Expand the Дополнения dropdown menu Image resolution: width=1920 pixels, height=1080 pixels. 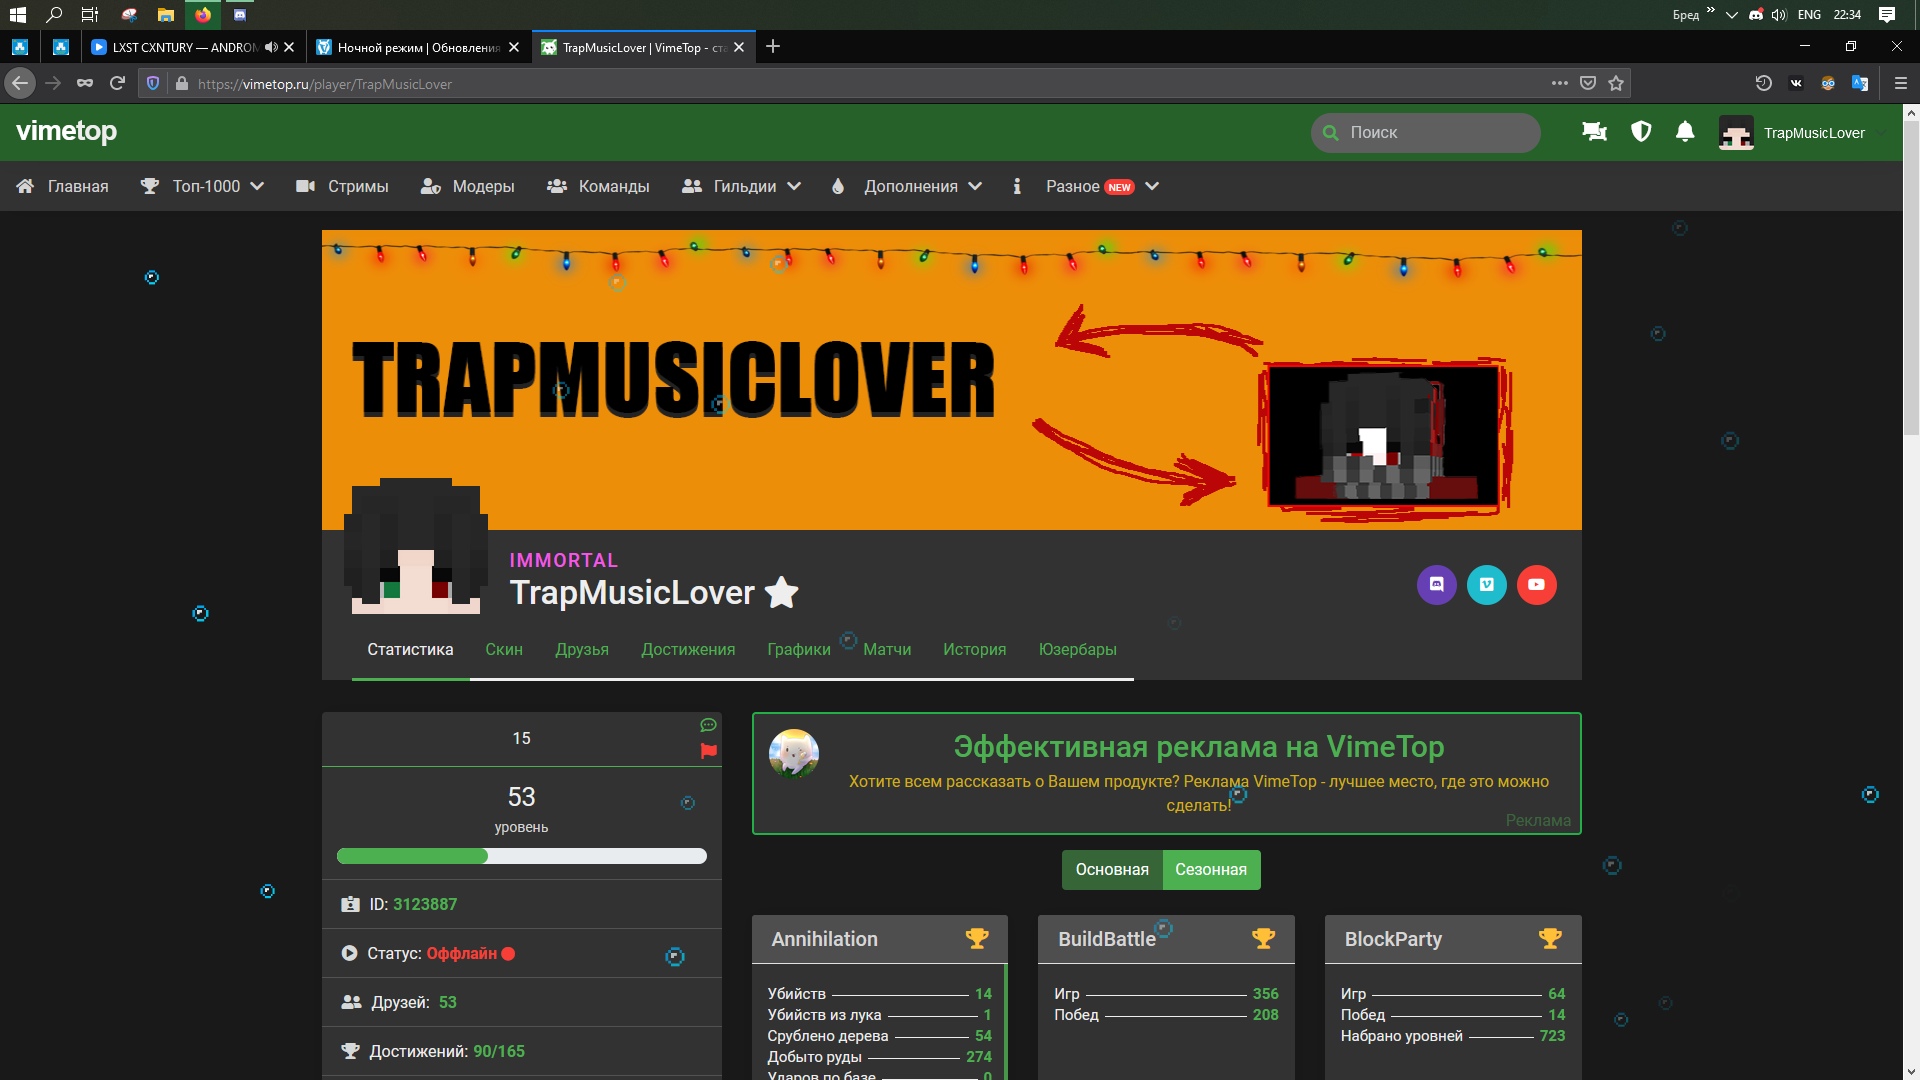click(x=907, y=187)
